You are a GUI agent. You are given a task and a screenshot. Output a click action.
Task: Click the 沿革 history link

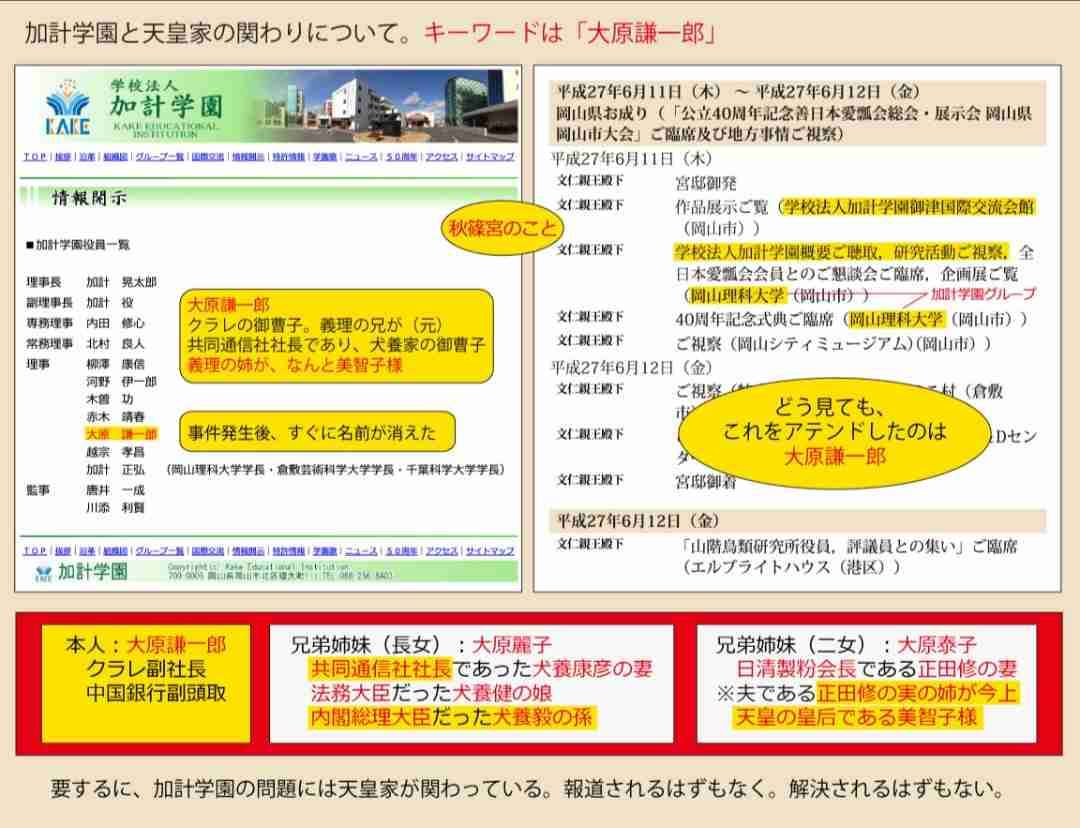pyautogui.click(x=89, y=157)
